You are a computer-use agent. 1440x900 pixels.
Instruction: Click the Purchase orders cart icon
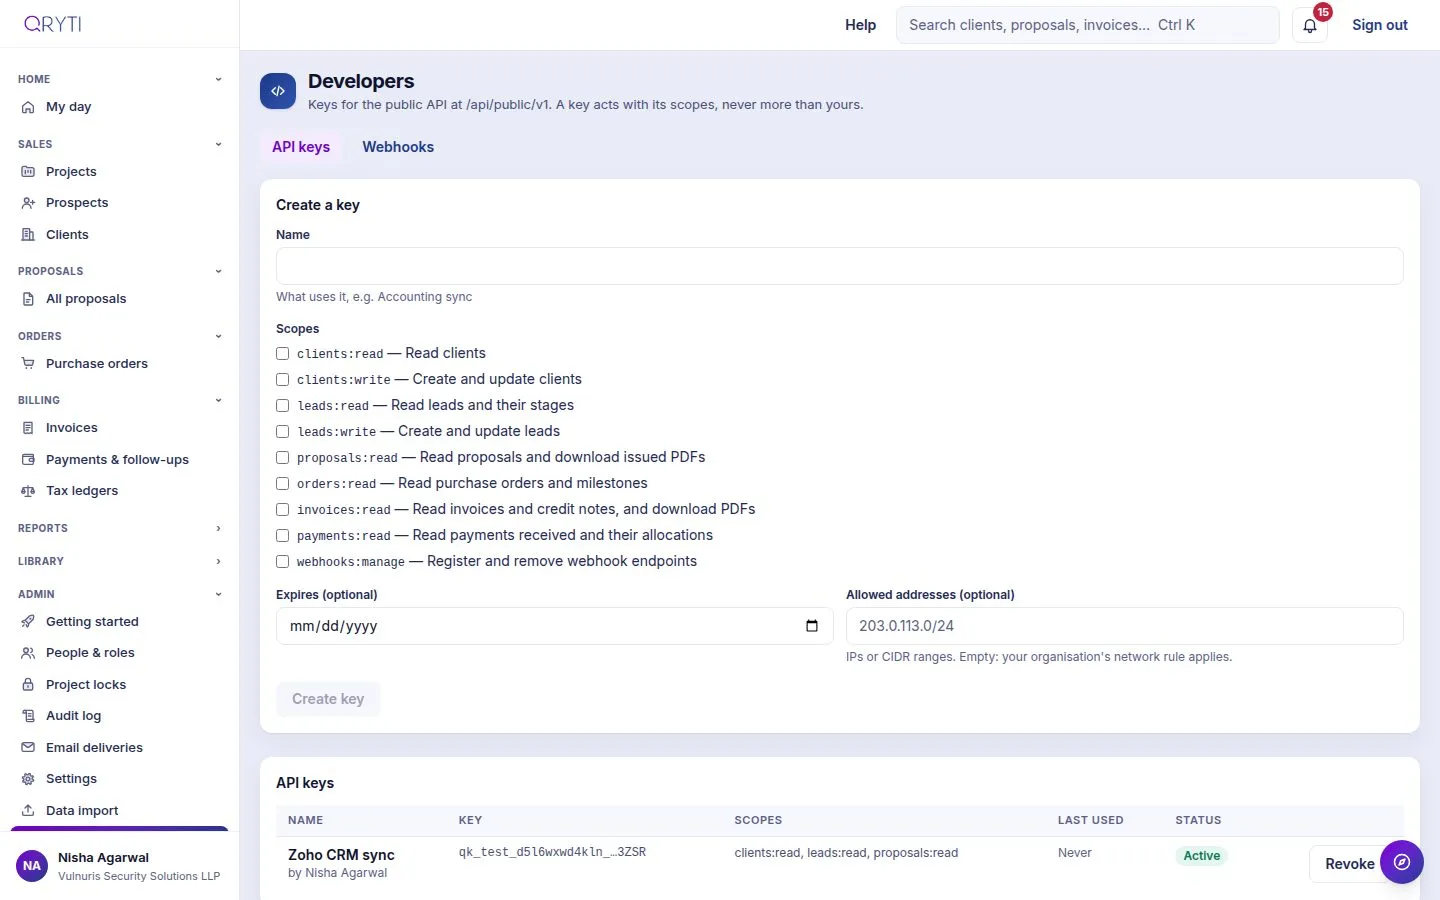coord(28,364)
